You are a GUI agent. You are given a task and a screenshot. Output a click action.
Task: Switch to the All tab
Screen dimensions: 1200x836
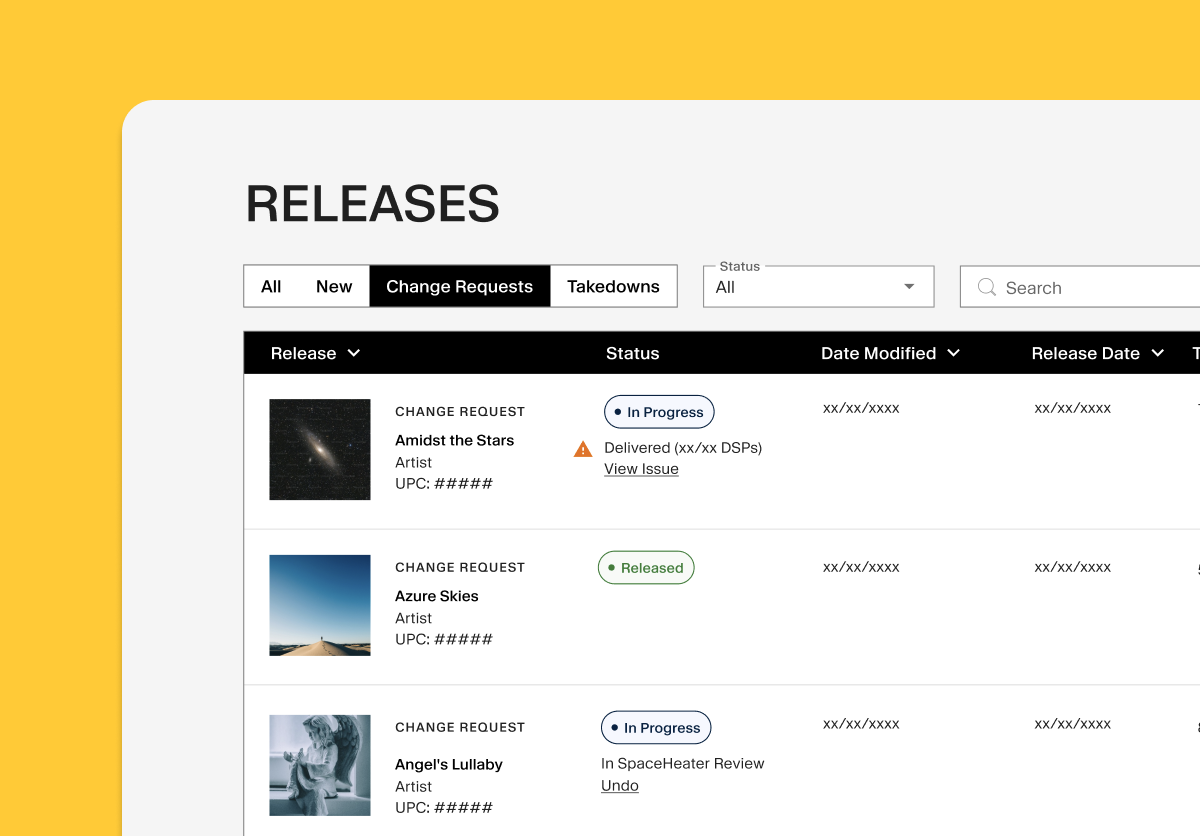(x=271, y=286)
